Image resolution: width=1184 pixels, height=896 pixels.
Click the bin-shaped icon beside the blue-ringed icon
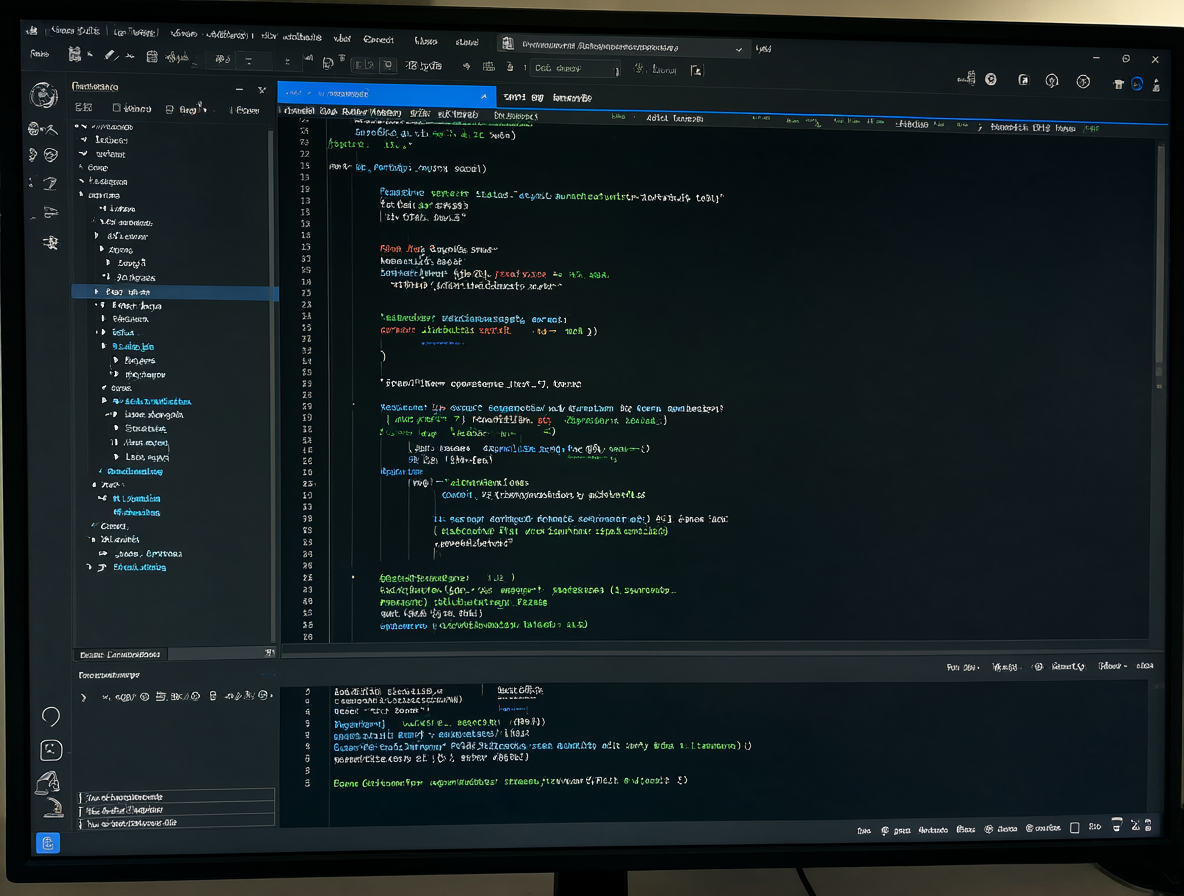pyautogui.click(x=1119, y=84)
